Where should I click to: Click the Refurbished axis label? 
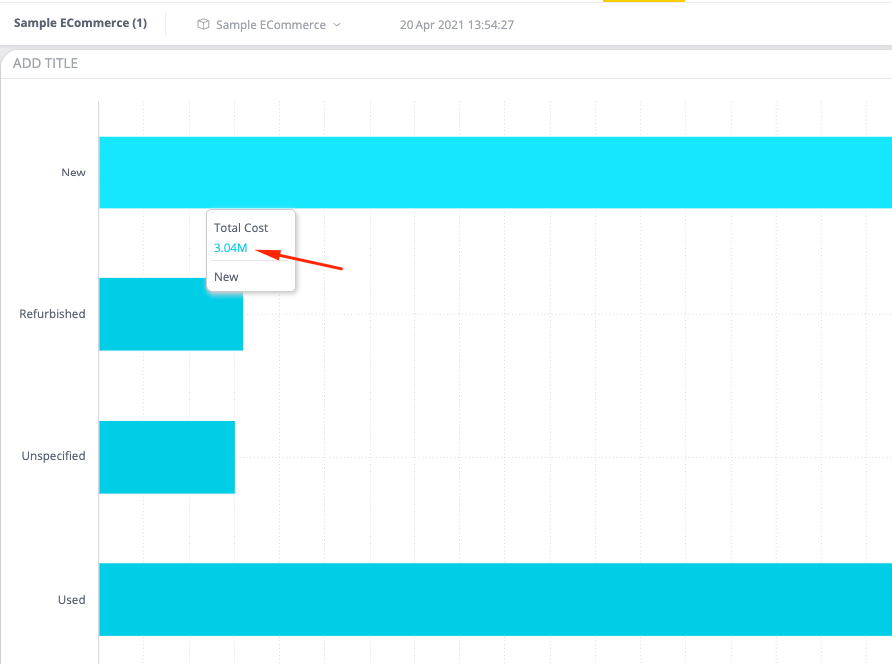click(x=51, y=313)
